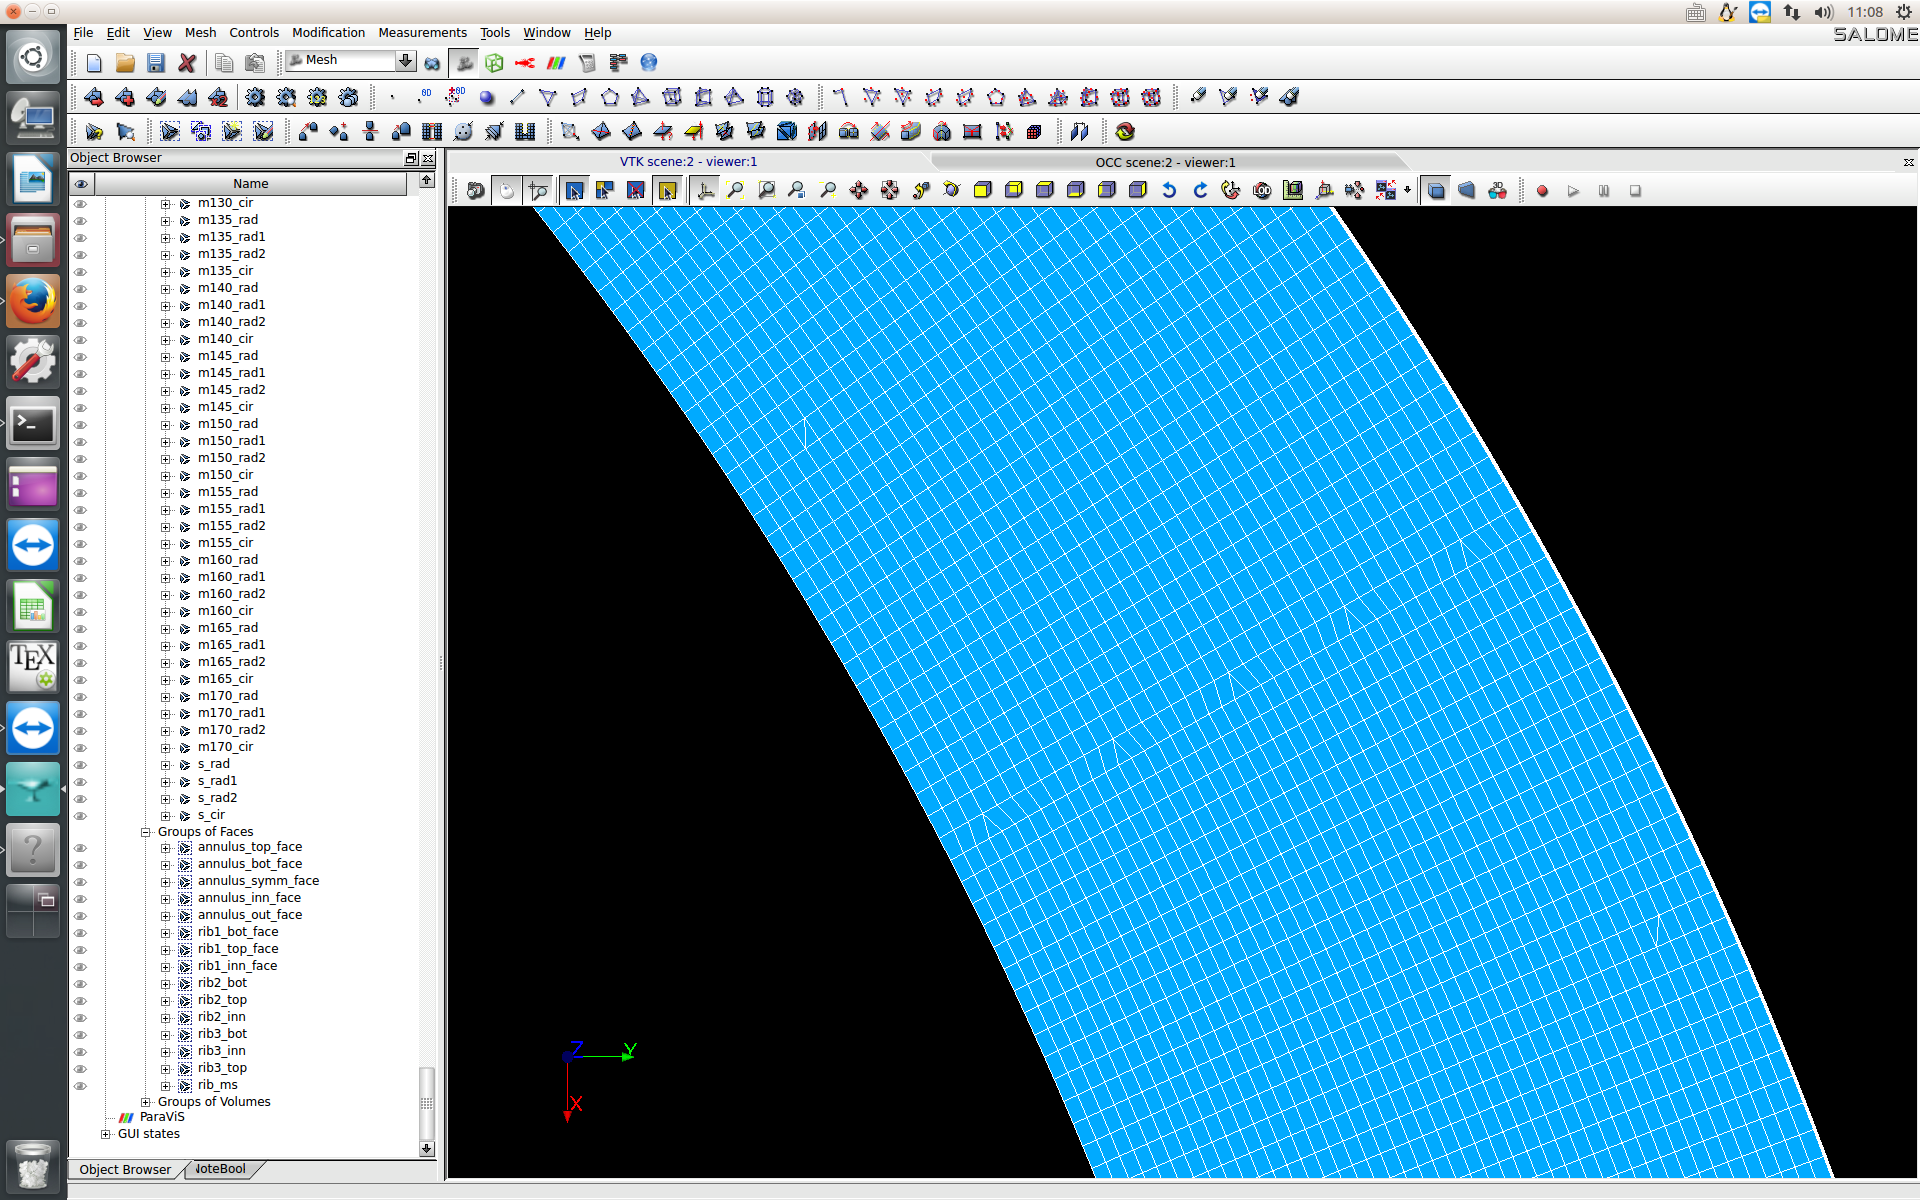Open the Measurements menu

point(422,33)
